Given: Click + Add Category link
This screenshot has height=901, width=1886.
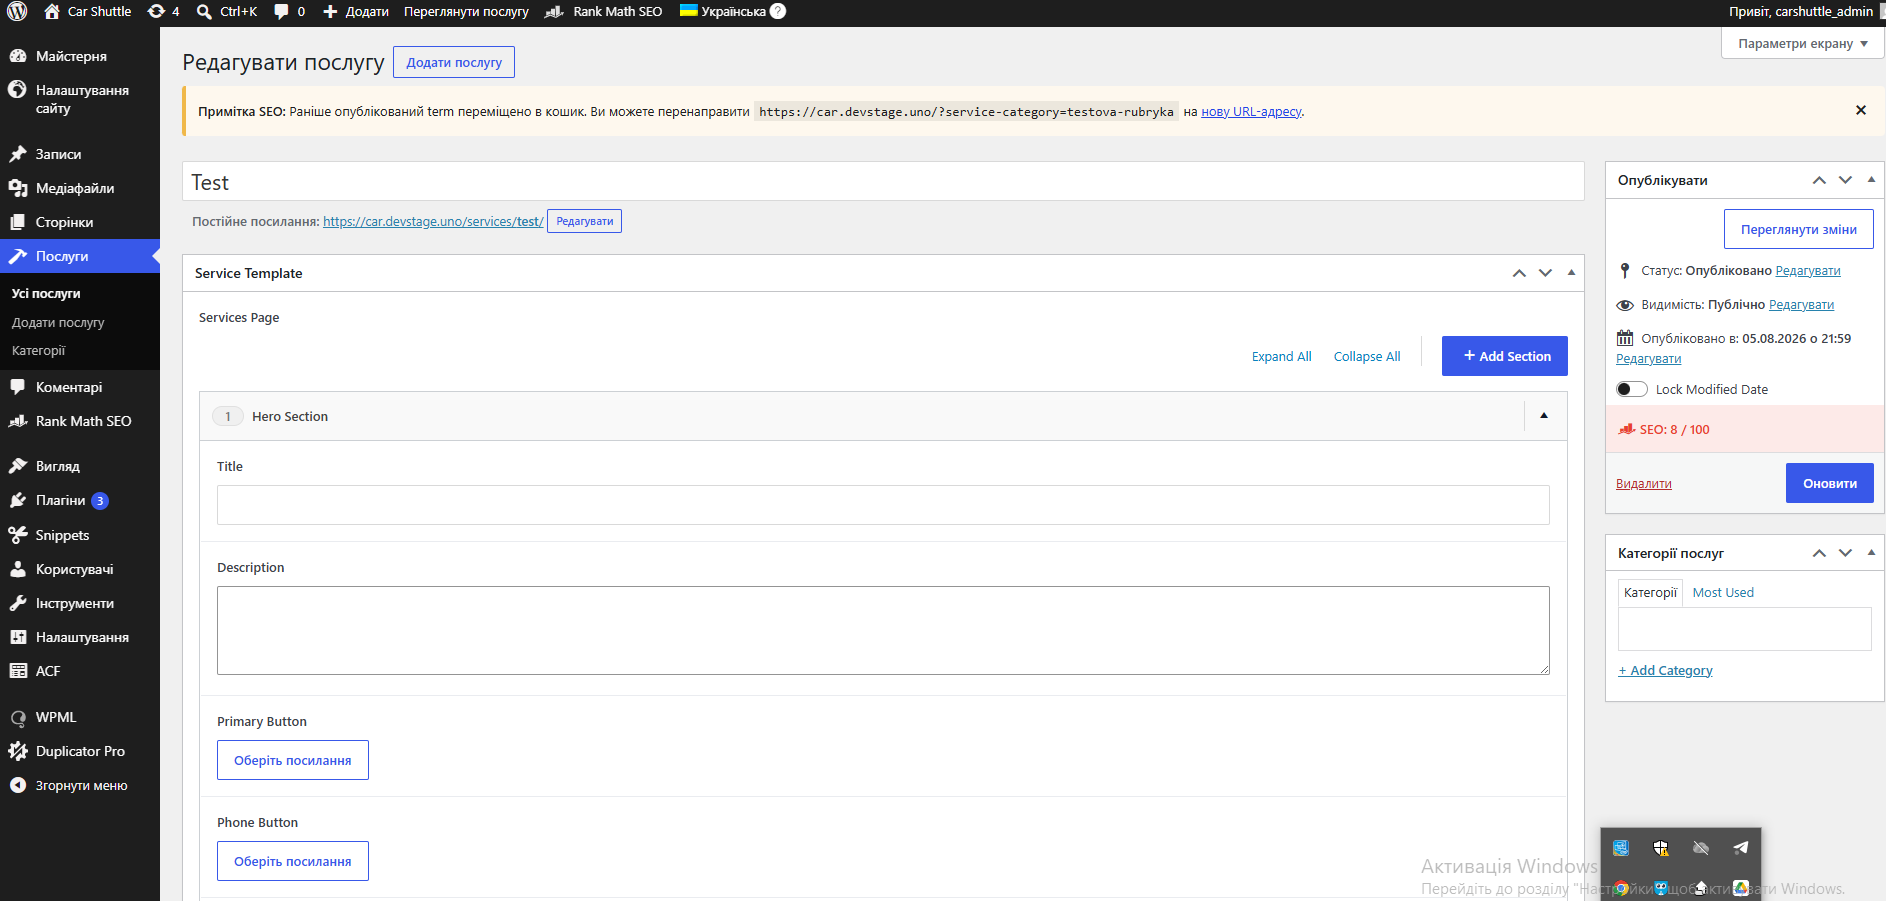Looking at the screenshot, I should (1665, 670).
